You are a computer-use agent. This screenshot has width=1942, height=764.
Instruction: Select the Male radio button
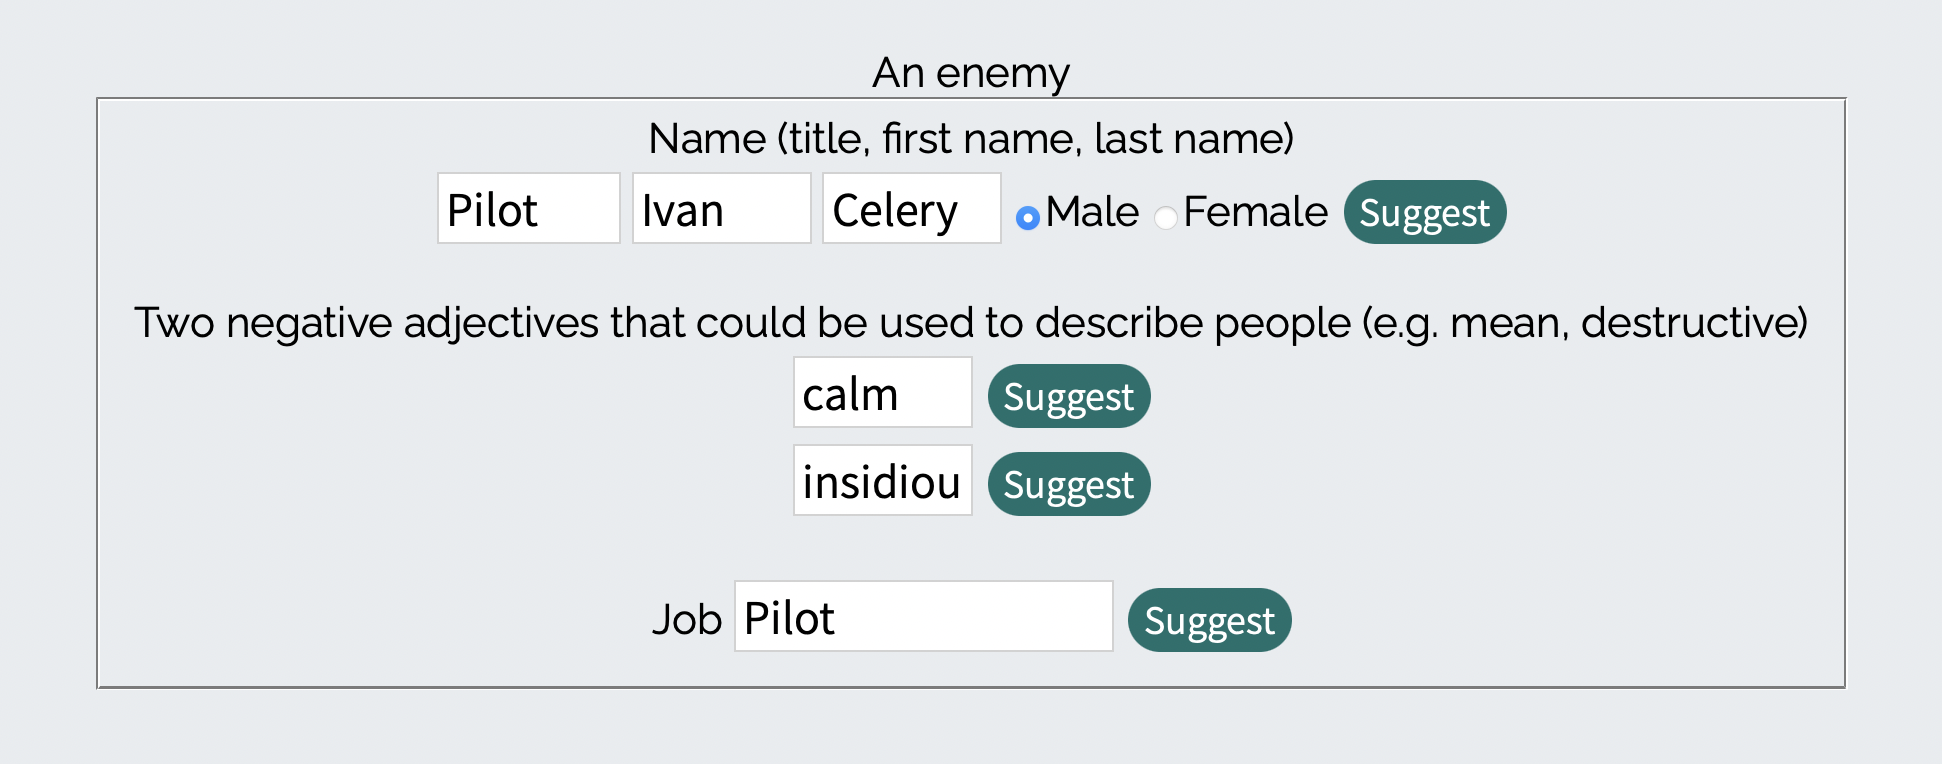(x=1027, y=217)
